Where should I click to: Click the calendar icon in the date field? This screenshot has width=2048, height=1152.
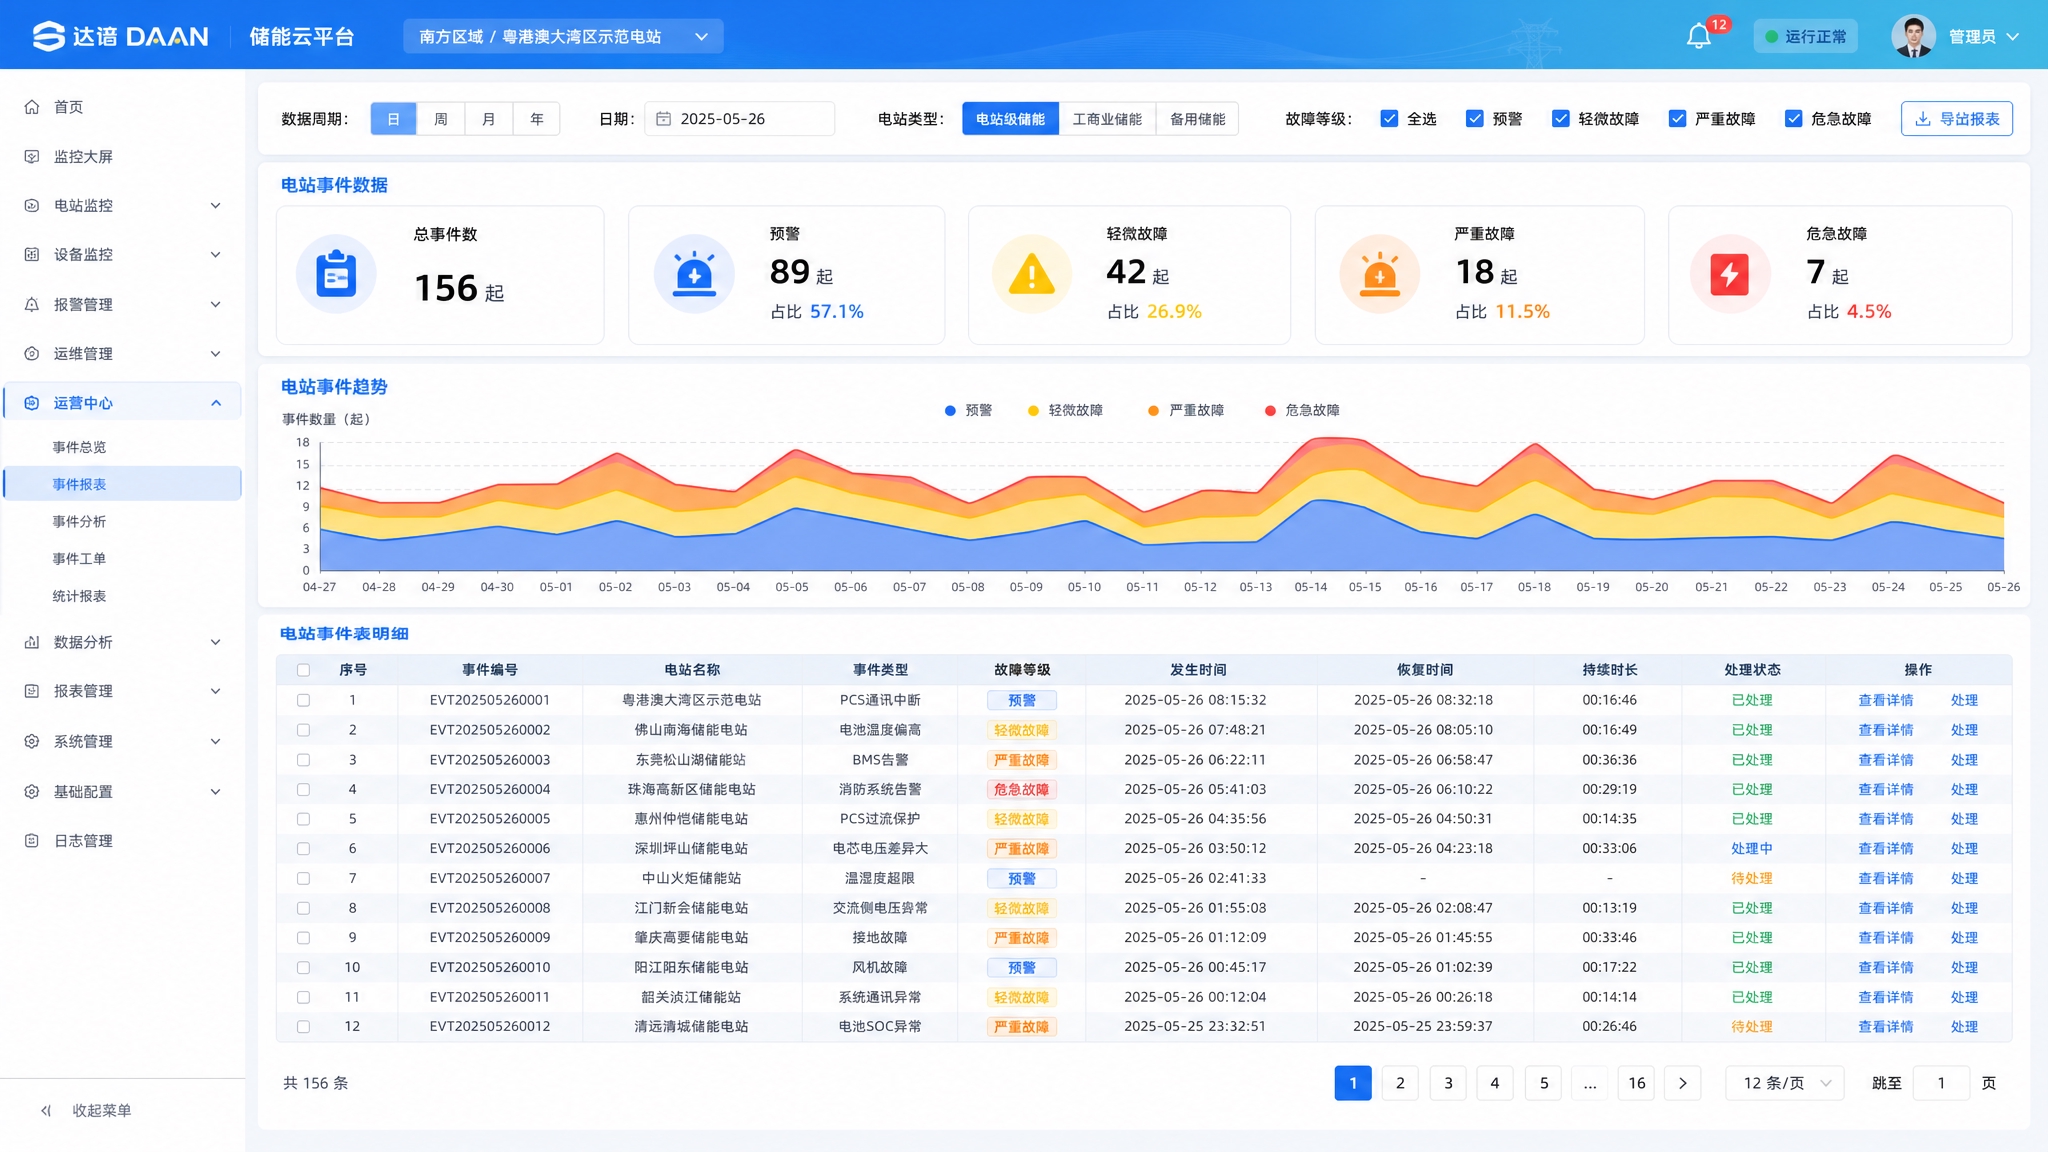(x=663, y=119)
